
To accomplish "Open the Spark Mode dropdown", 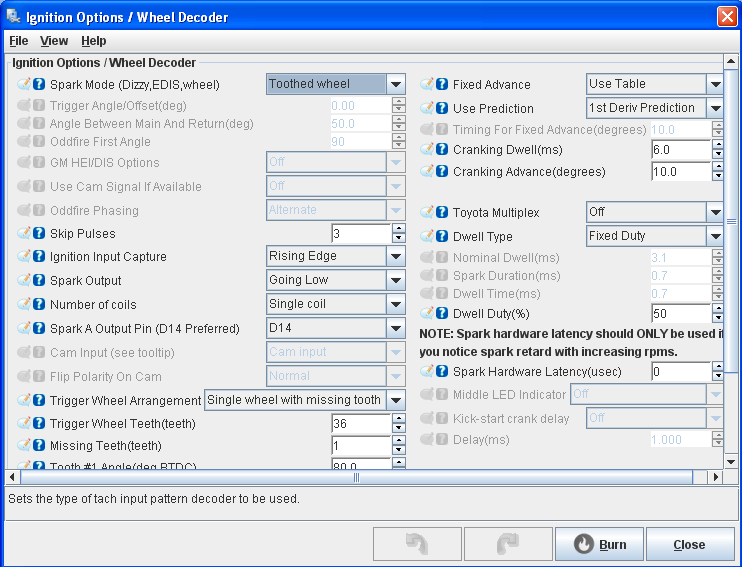I will [x=395, y=85].
